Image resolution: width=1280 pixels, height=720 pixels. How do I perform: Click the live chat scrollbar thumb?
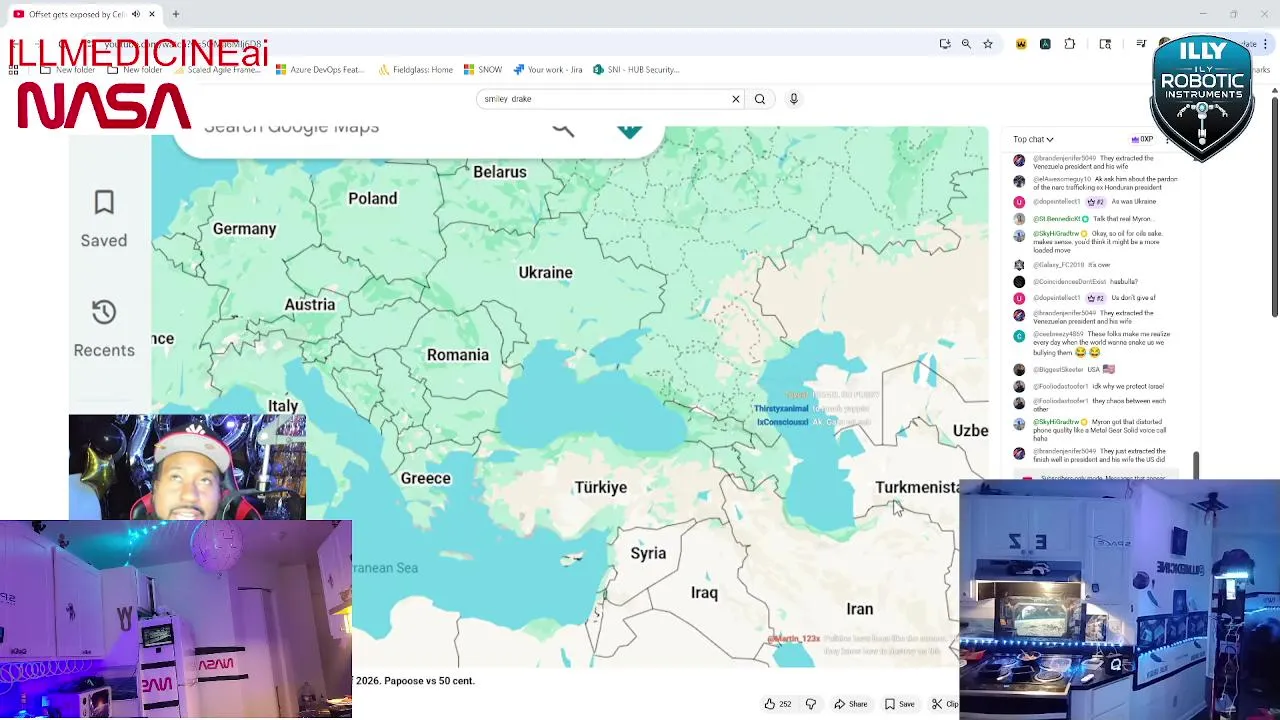pyautogui.click(x=1195, y=464)
